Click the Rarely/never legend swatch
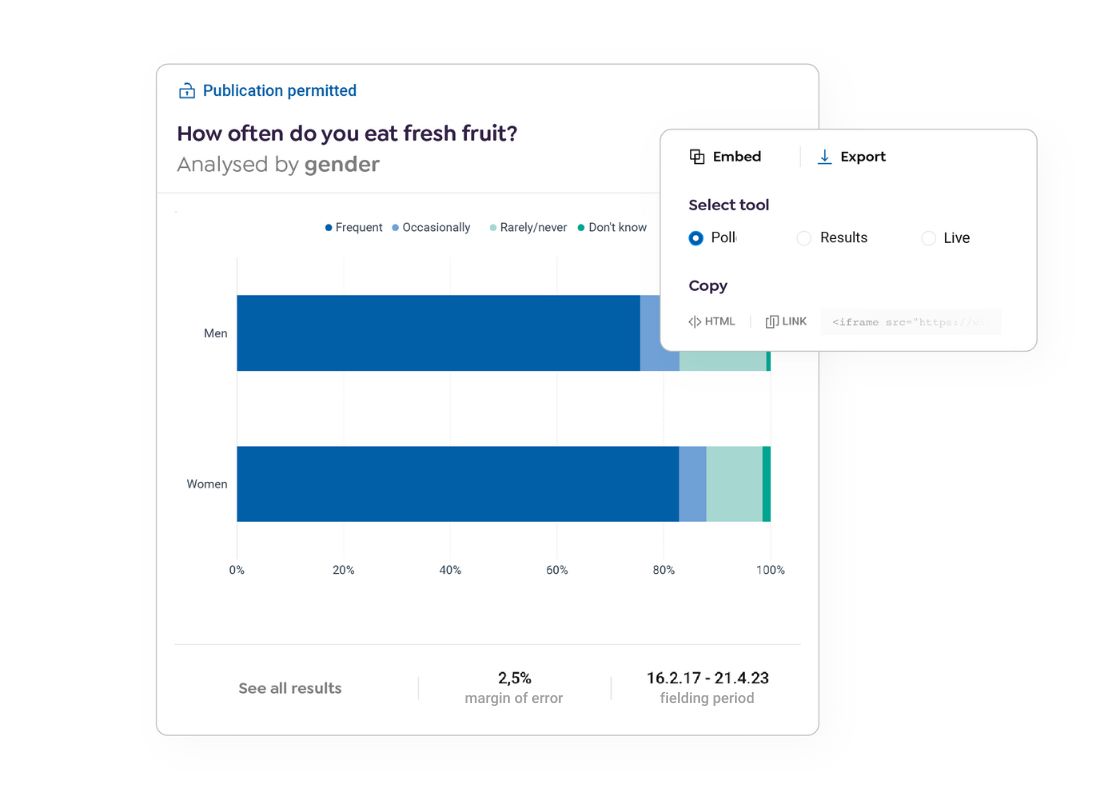1120x800 pixels. (493, 228)
